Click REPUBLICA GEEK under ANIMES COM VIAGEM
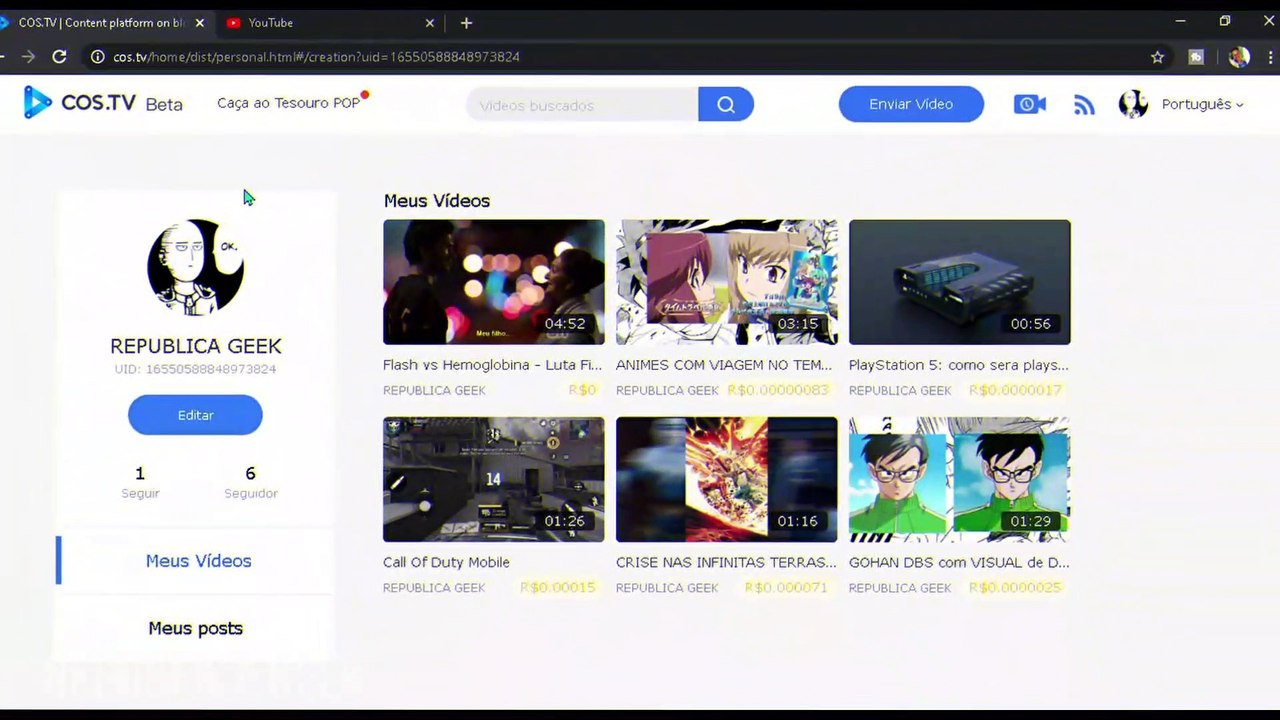Screen dimensions: 1280x720 tap(667, 391)
